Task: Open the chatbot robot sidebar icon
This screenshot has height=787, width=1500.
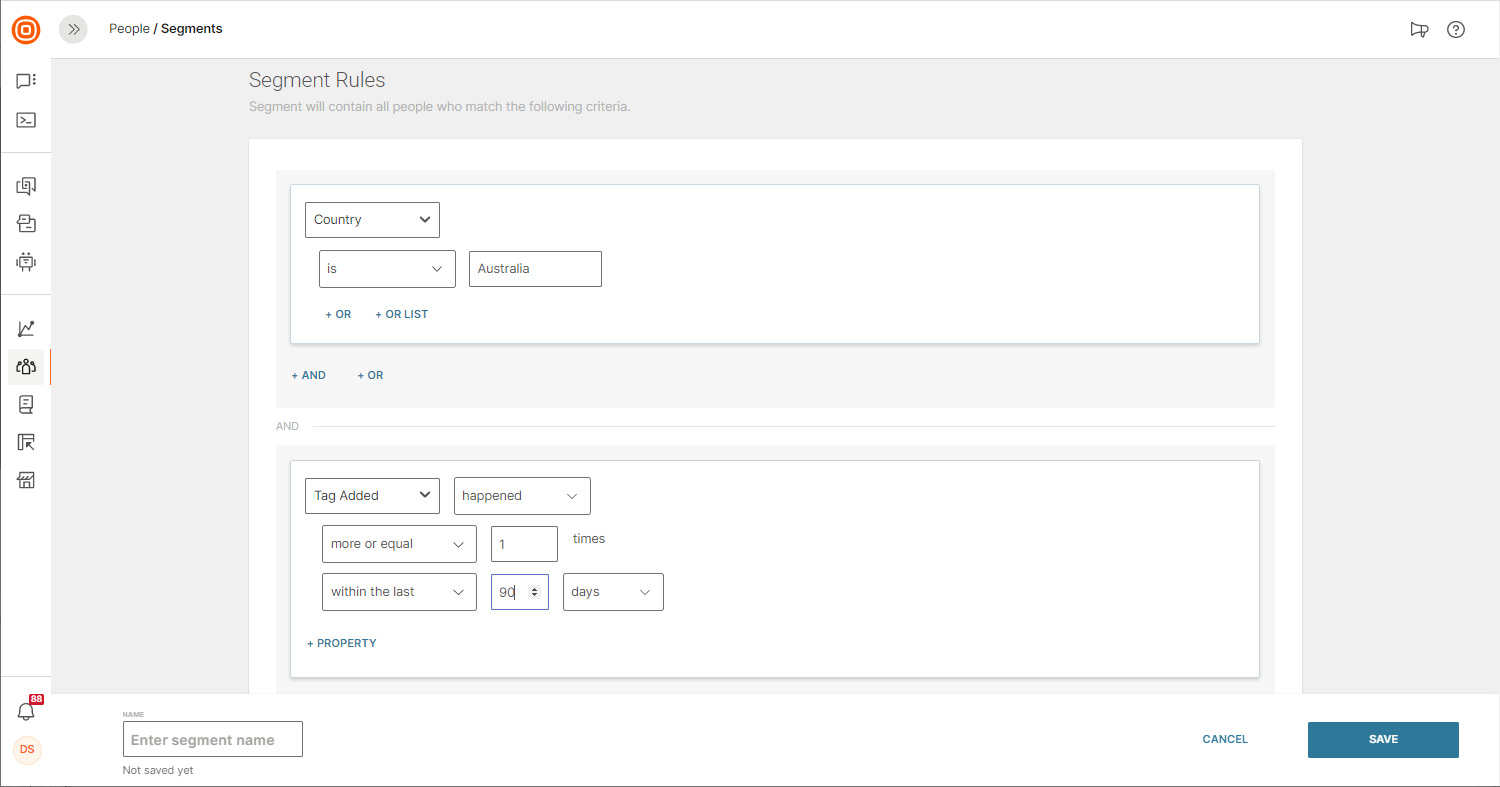Action: [26, 262]
